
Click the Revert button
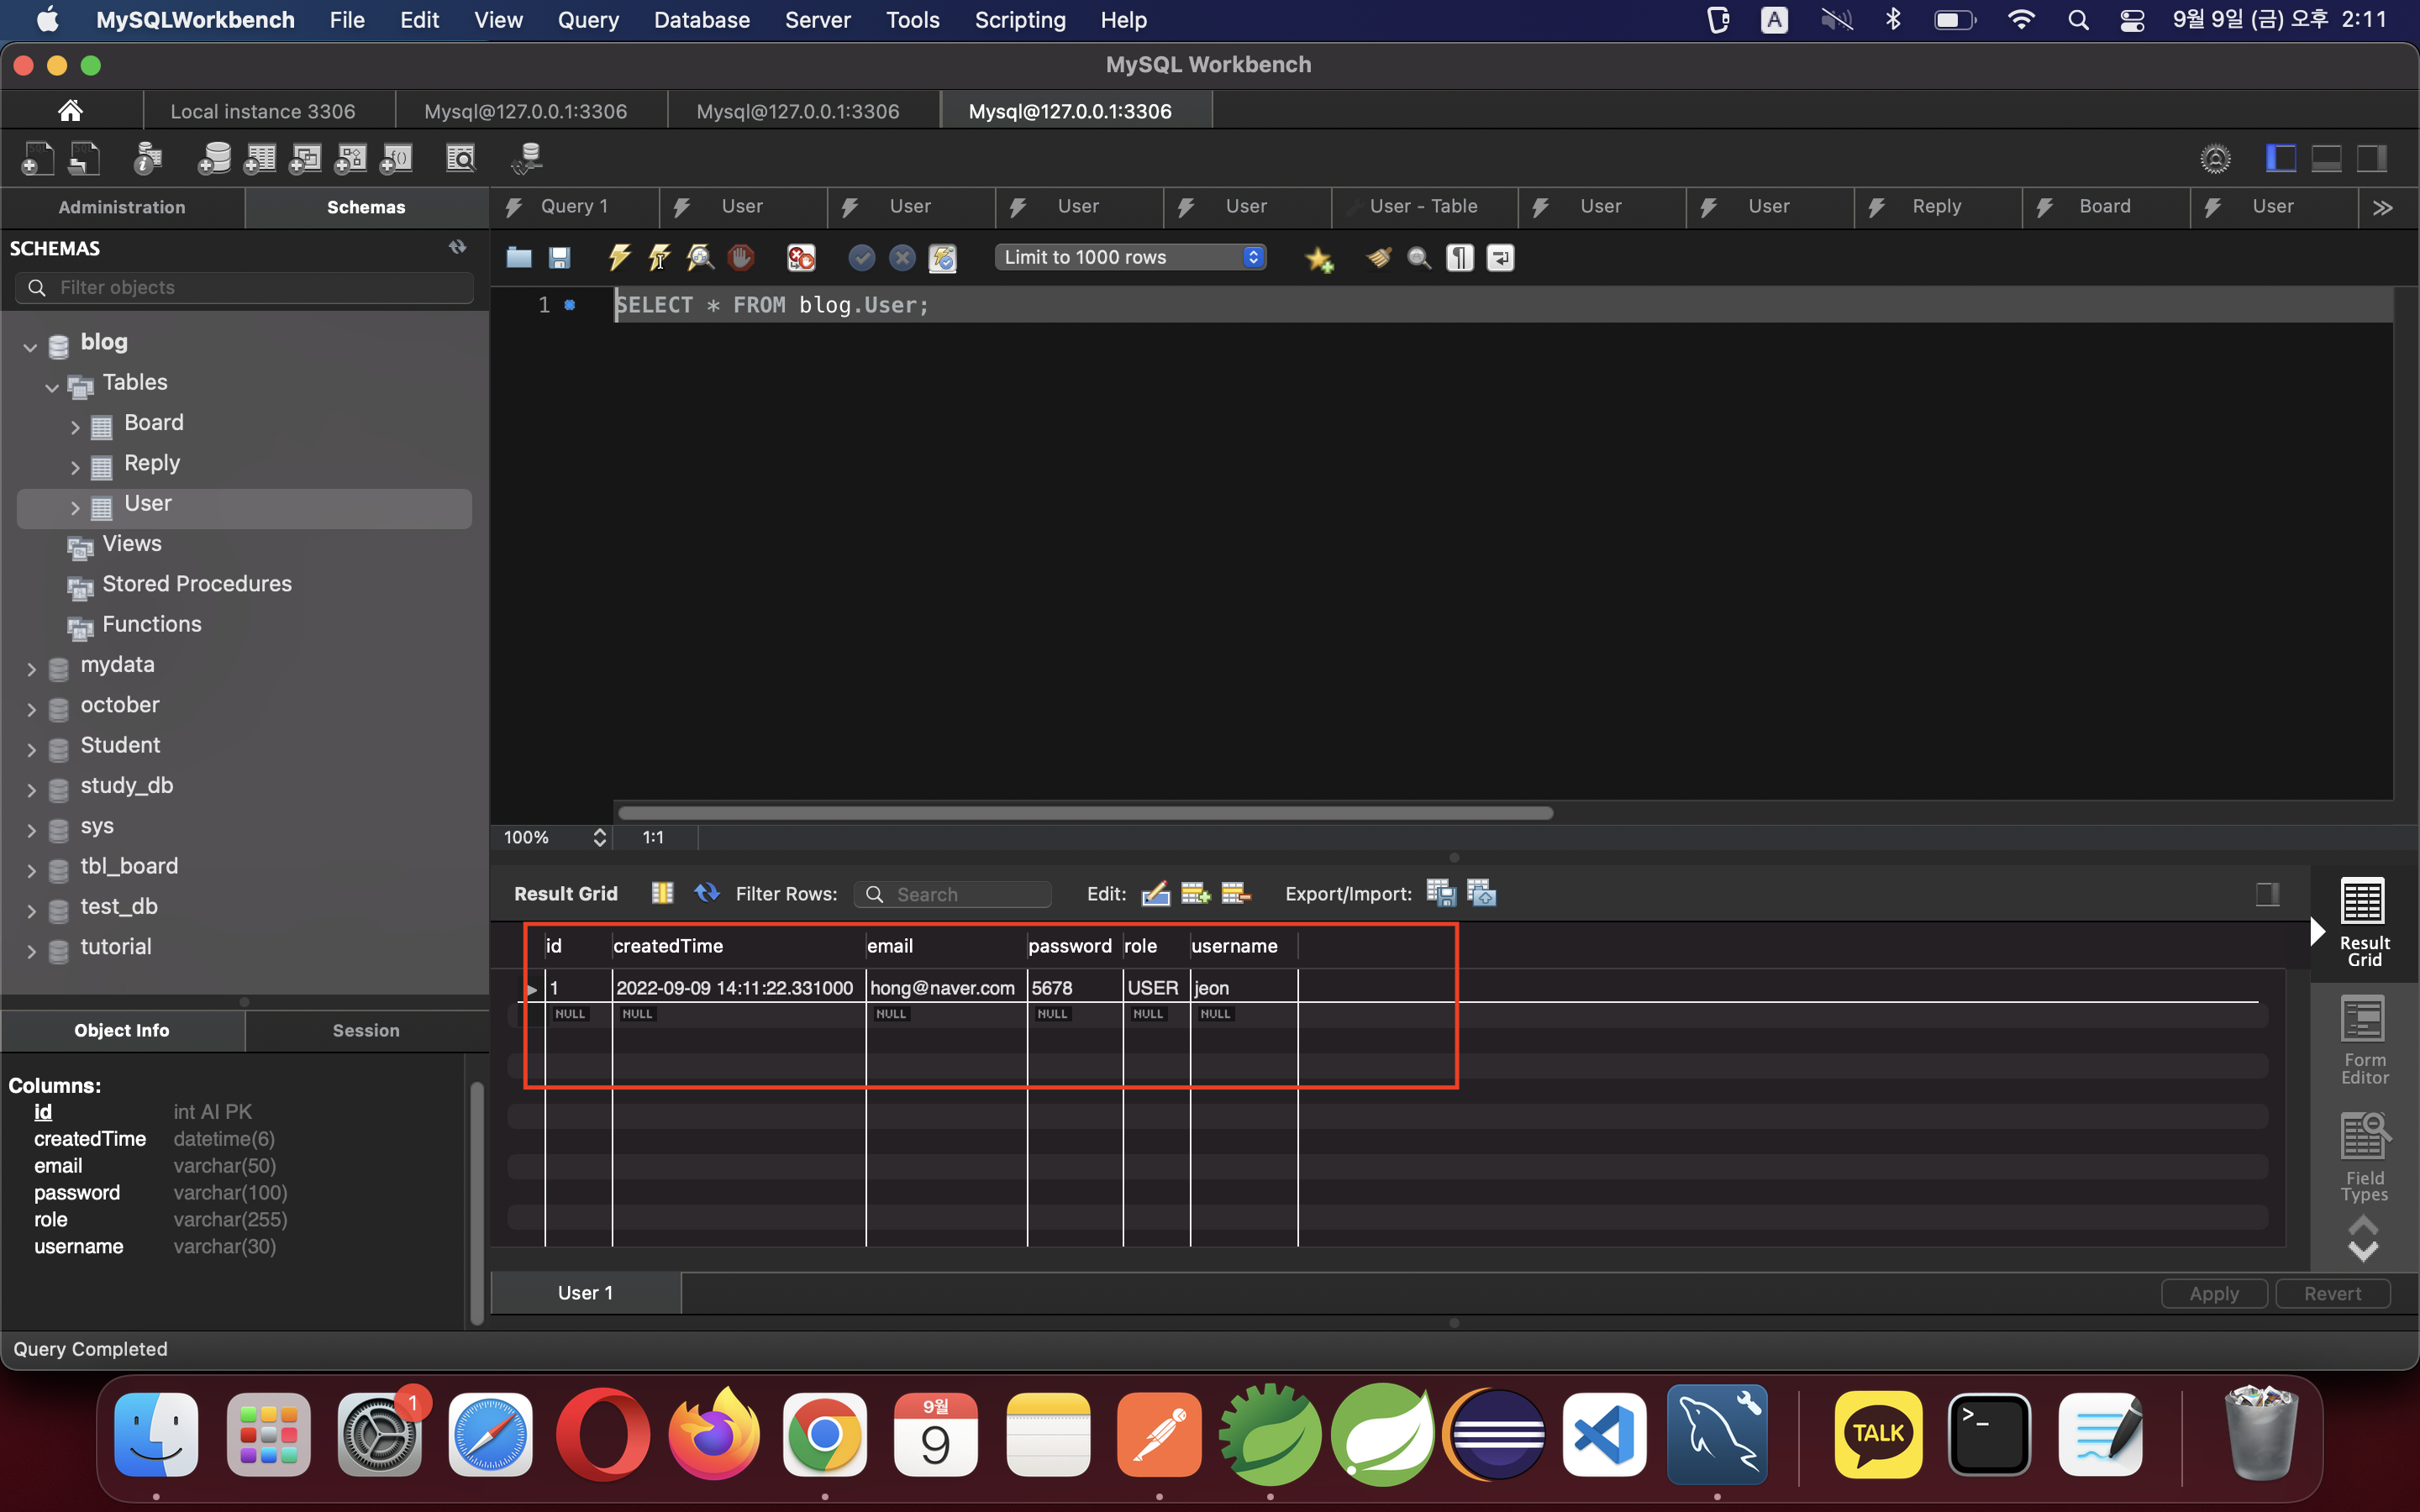(2333, 1293)
